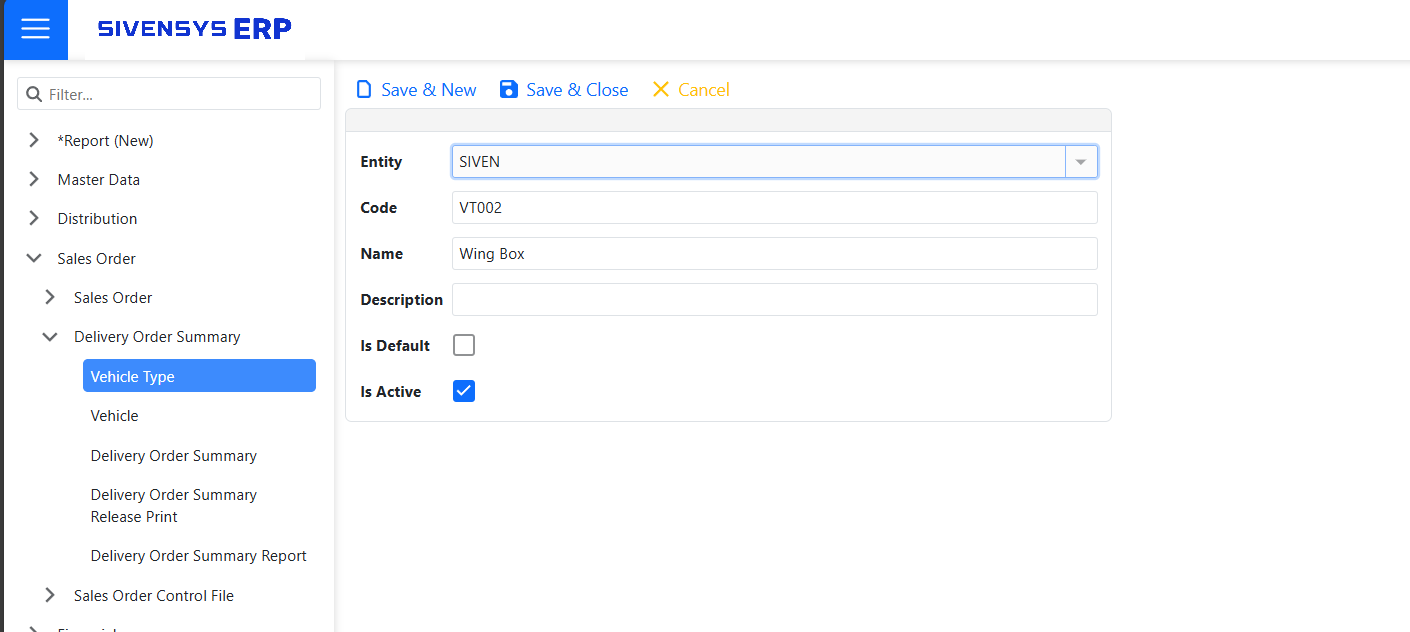Viewport: 1410px width, 632px height.
Task: Click the Is Active label
Action: pos(390,392)
